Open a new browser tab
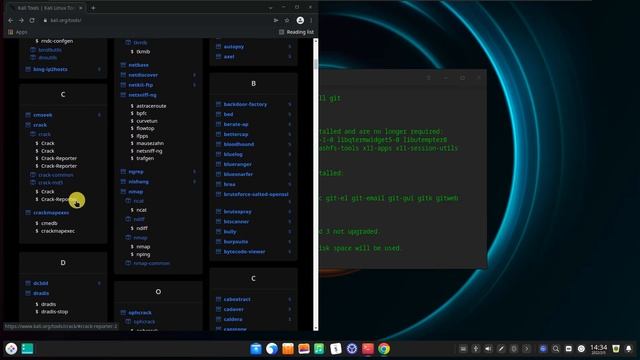Image resolution: width=640 pixels, height=360 pixels. click(93, 8)
